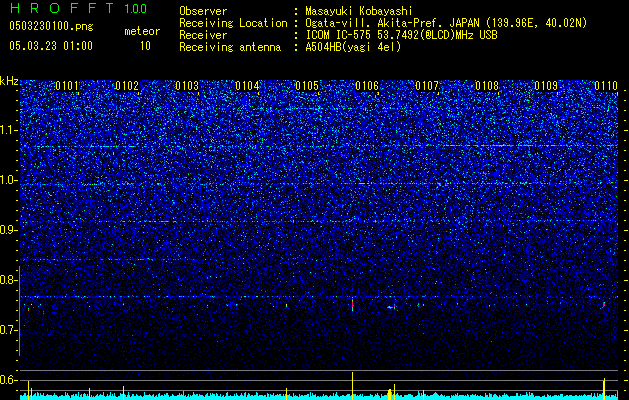629x400 pixels.
Task: Click the 0.7 kHz axis label
Action: click(9, 330)
